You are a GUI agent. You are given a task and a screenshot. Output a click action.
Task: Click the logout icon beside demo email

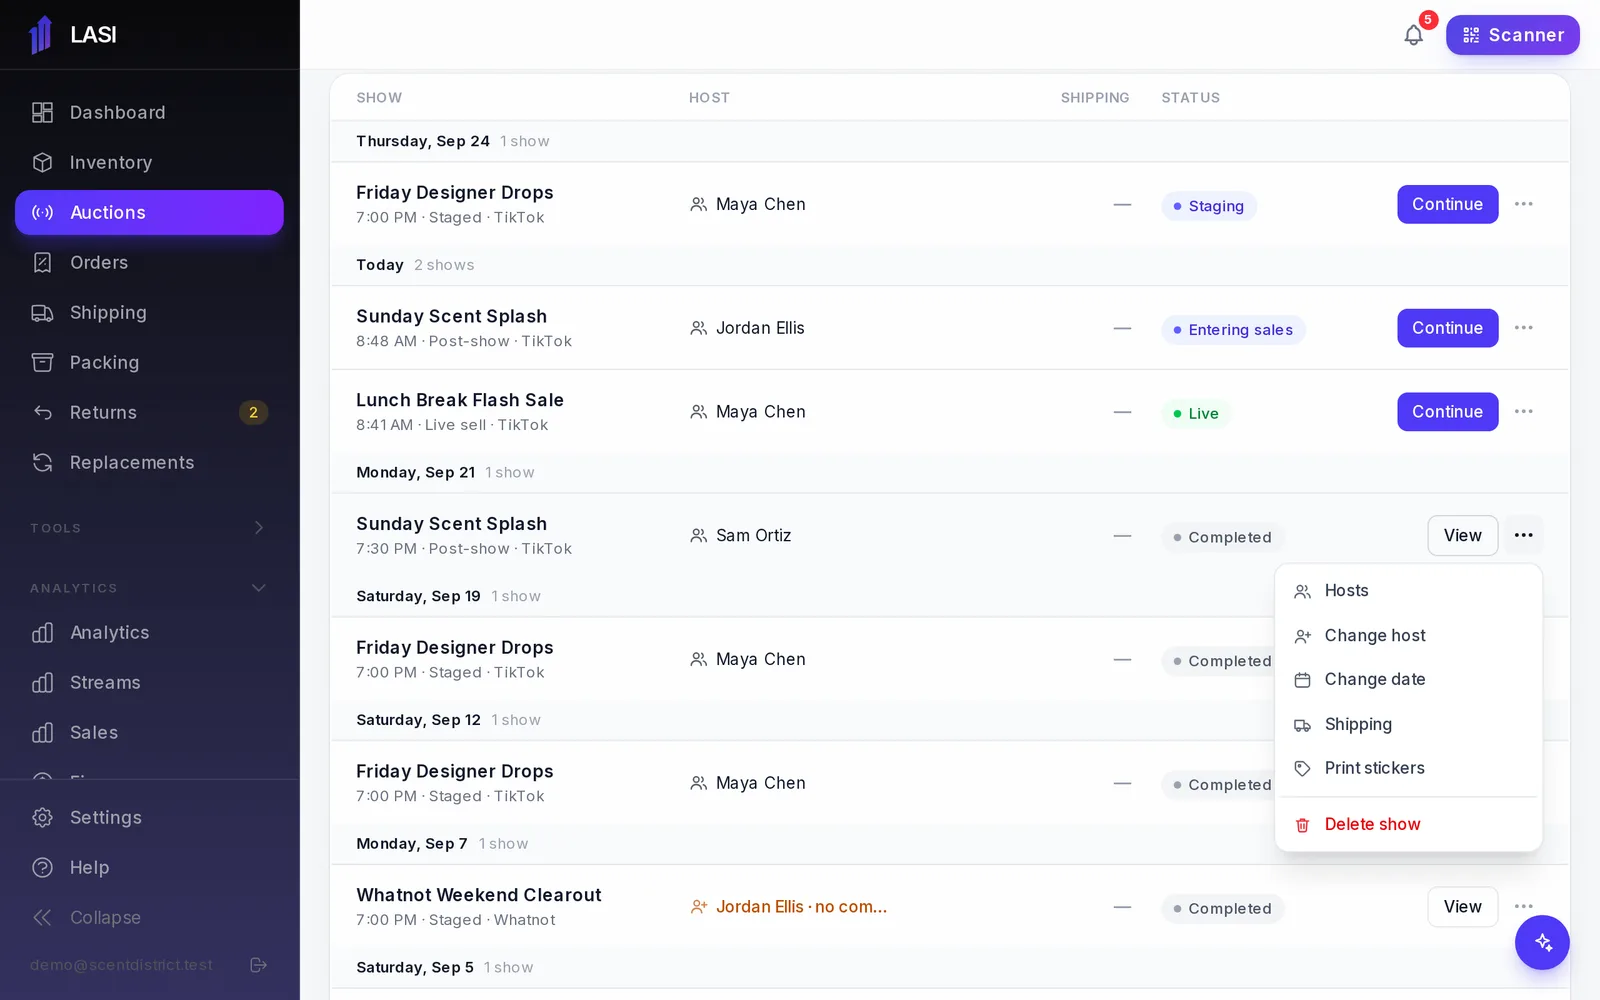pos(258,965)
